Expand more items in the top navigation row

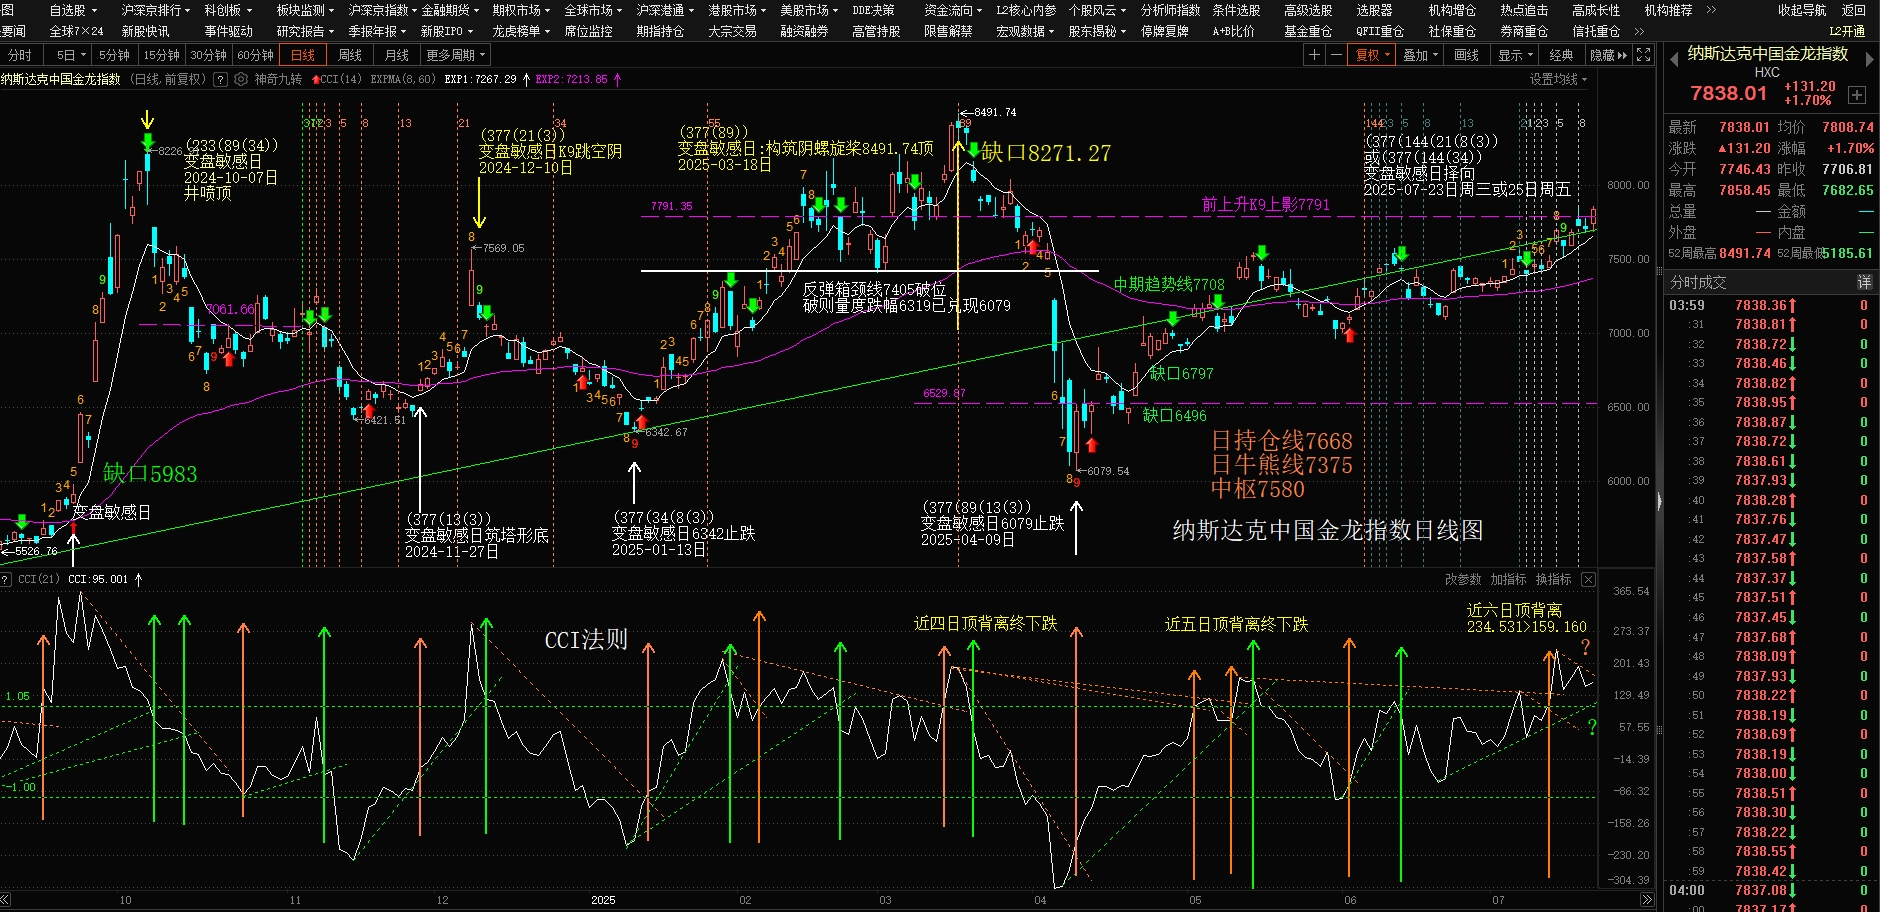[1711, 10]
